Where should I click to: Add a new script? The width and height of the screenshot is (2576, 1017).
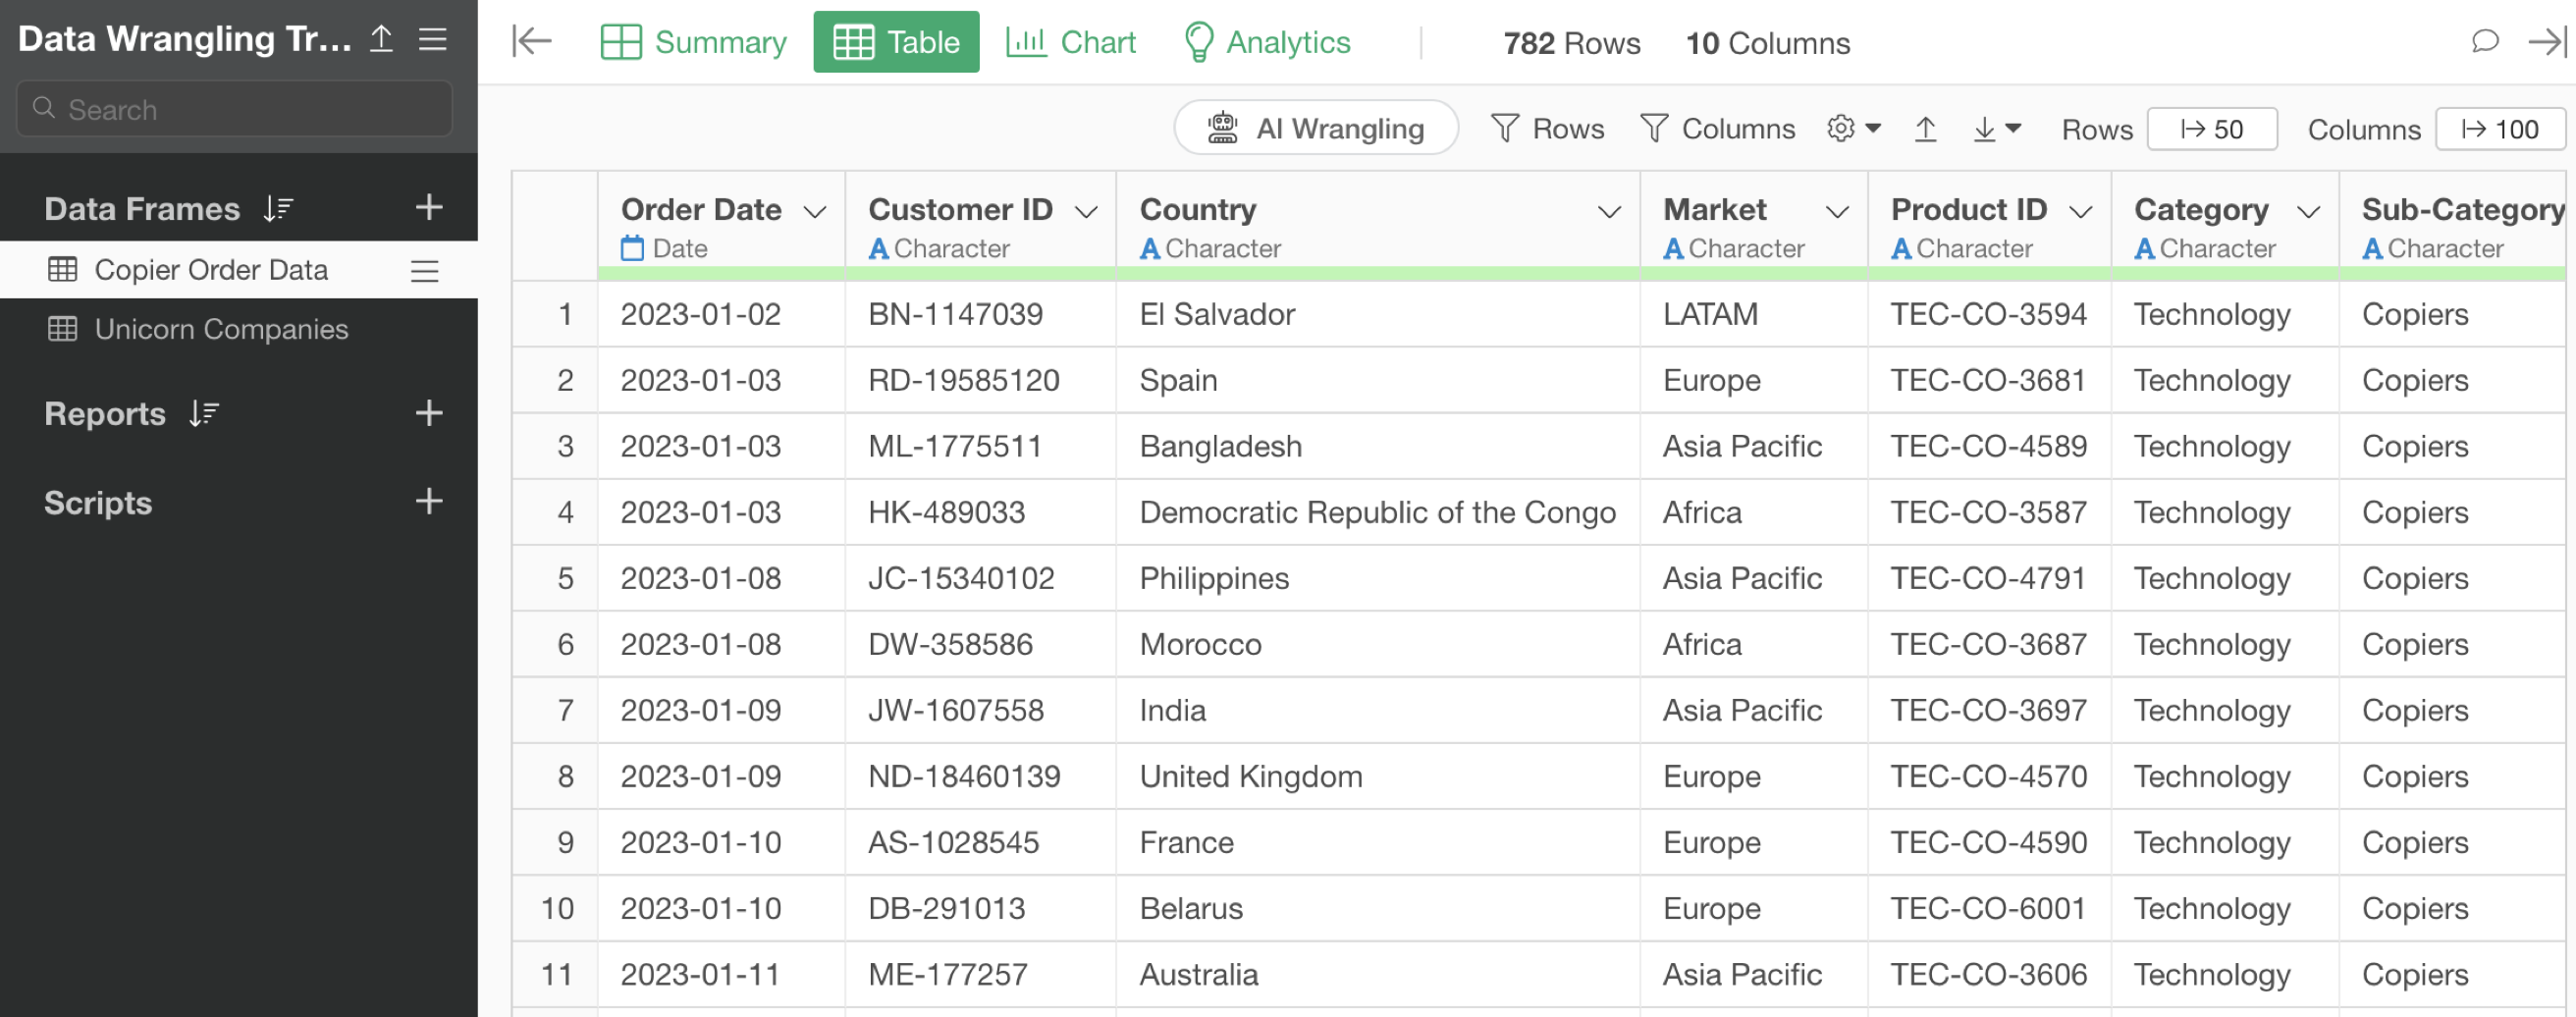click(429, 501)
